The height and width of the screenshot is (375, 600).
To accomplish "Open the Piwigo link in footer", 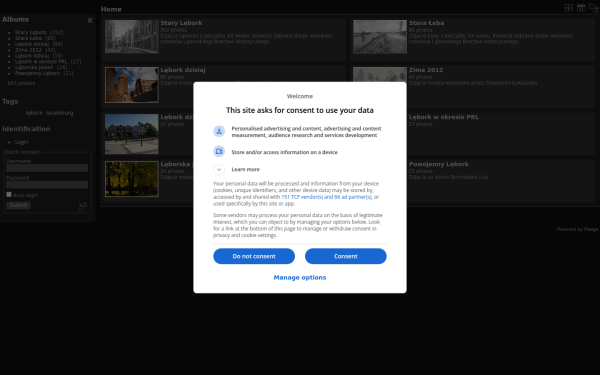I will click(591, 229).
